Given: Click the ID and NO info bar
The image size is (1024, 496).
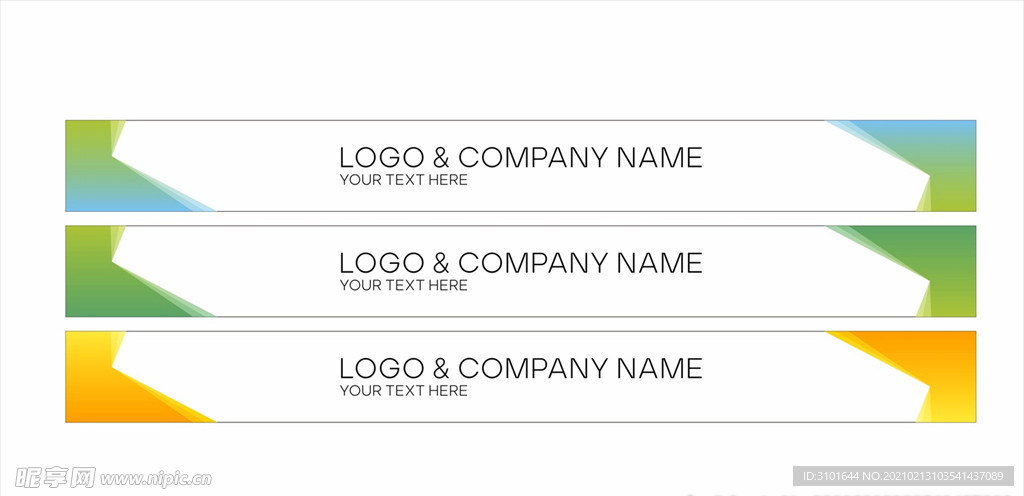Looking at the screenshot, I should (x=903, y=476).
